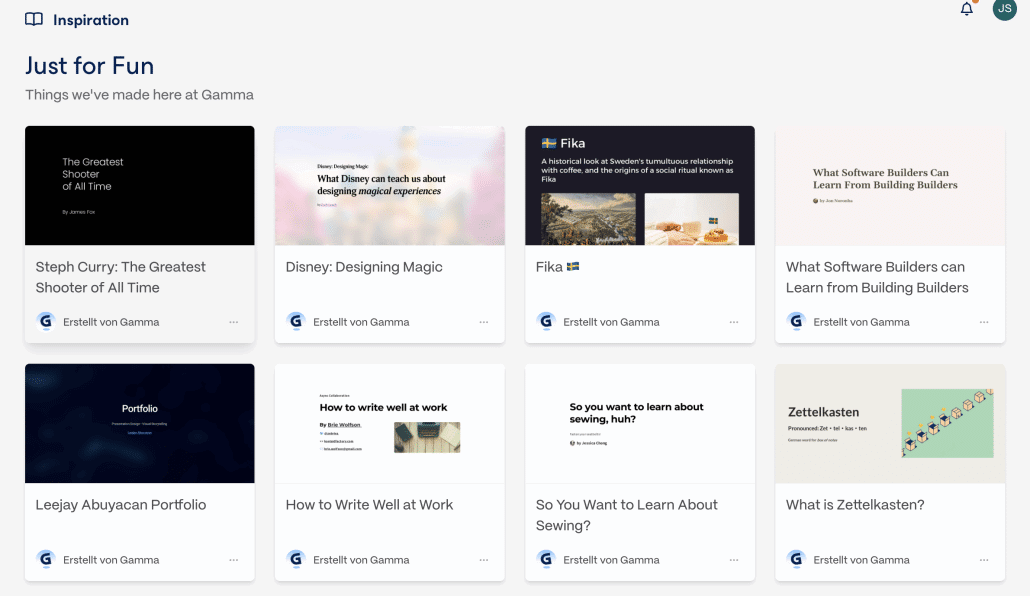Open the Portfolio dark thumbnail
Screen dimensions: 1030x596
coord(139,423)
